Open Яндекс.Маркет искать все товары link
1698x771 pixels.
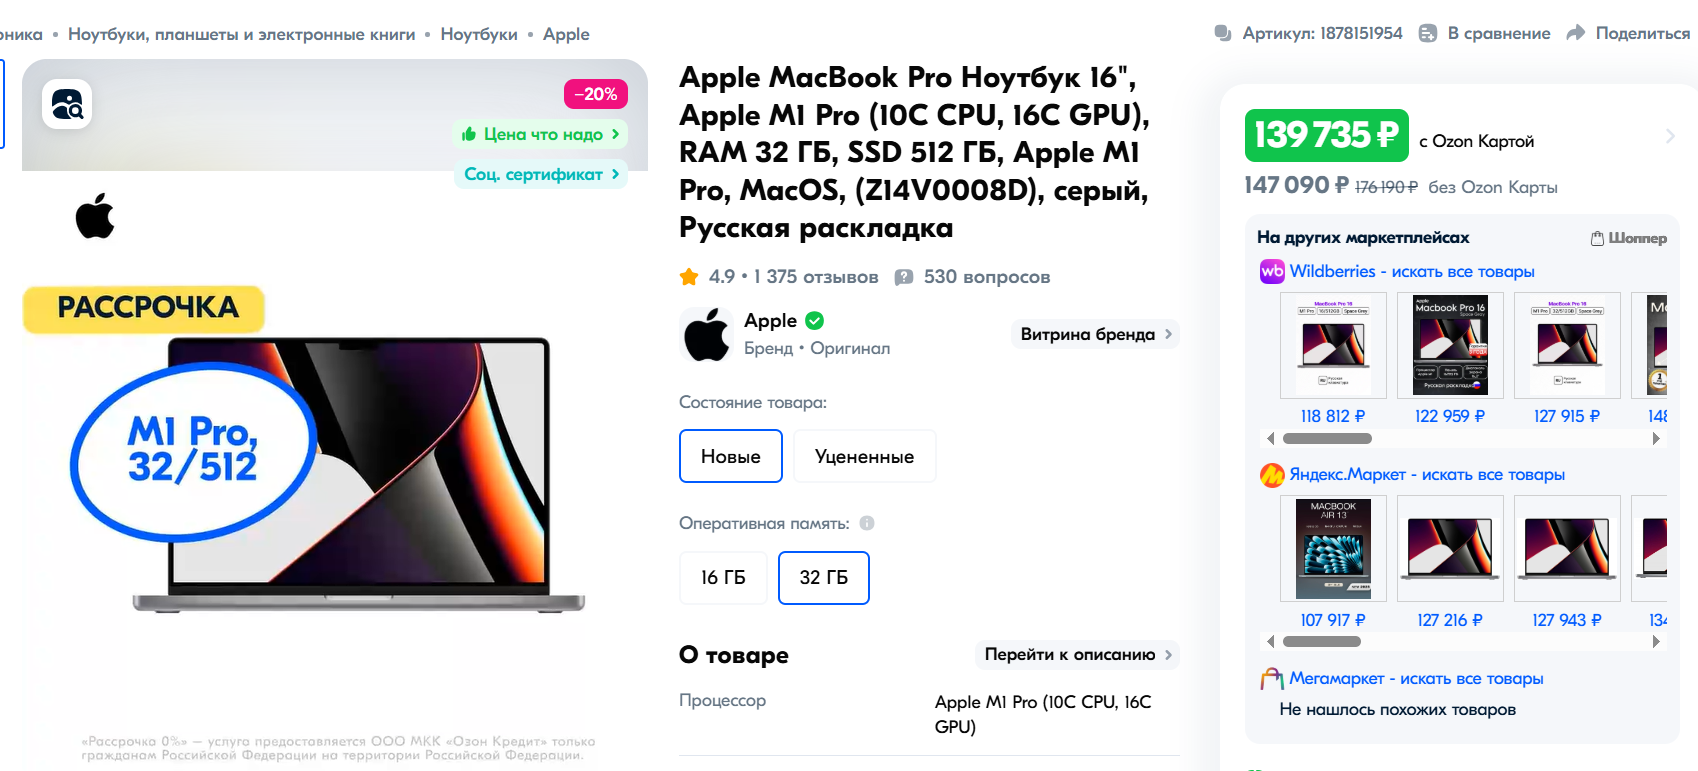point(1427,474)
